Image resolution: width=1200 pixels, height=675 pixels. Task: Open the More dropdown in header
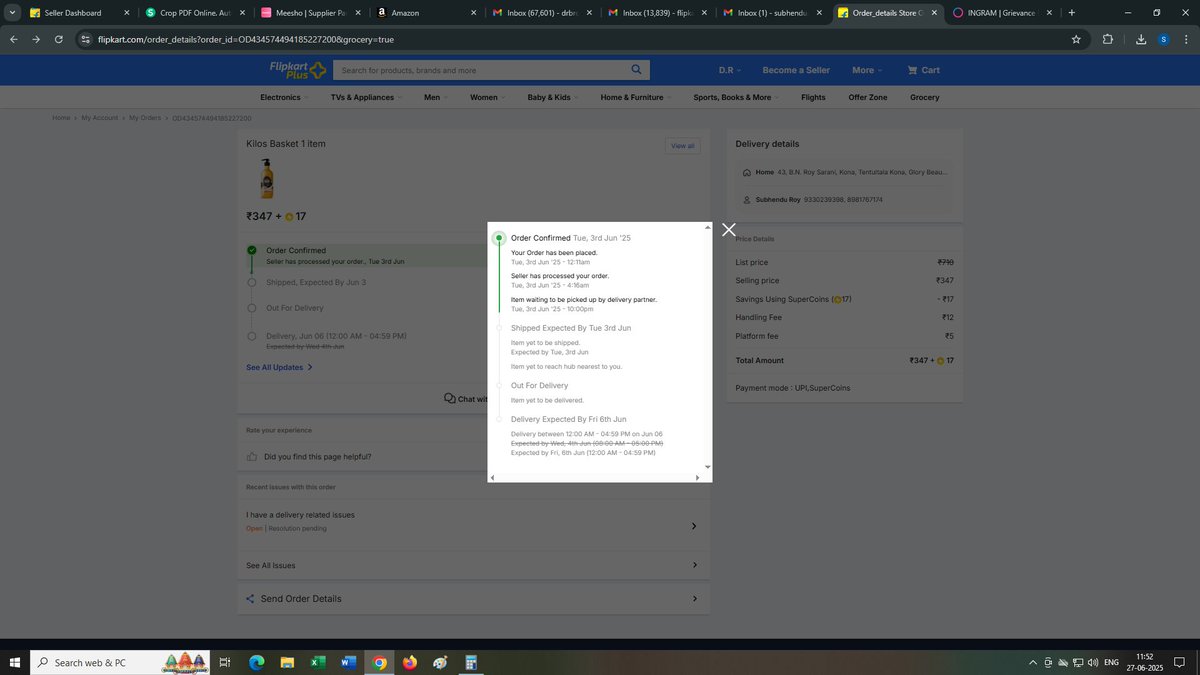click(x=867, y=70)
